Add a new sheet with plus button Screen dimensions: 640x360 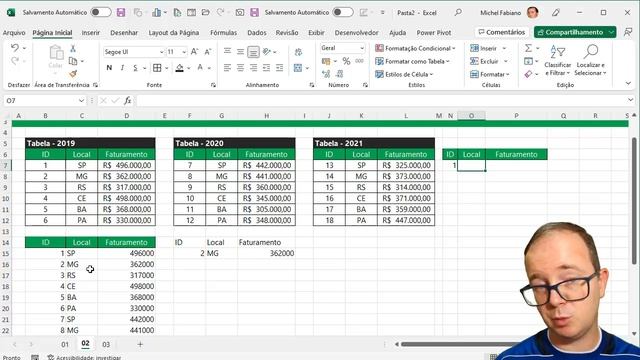pos(140,344)
